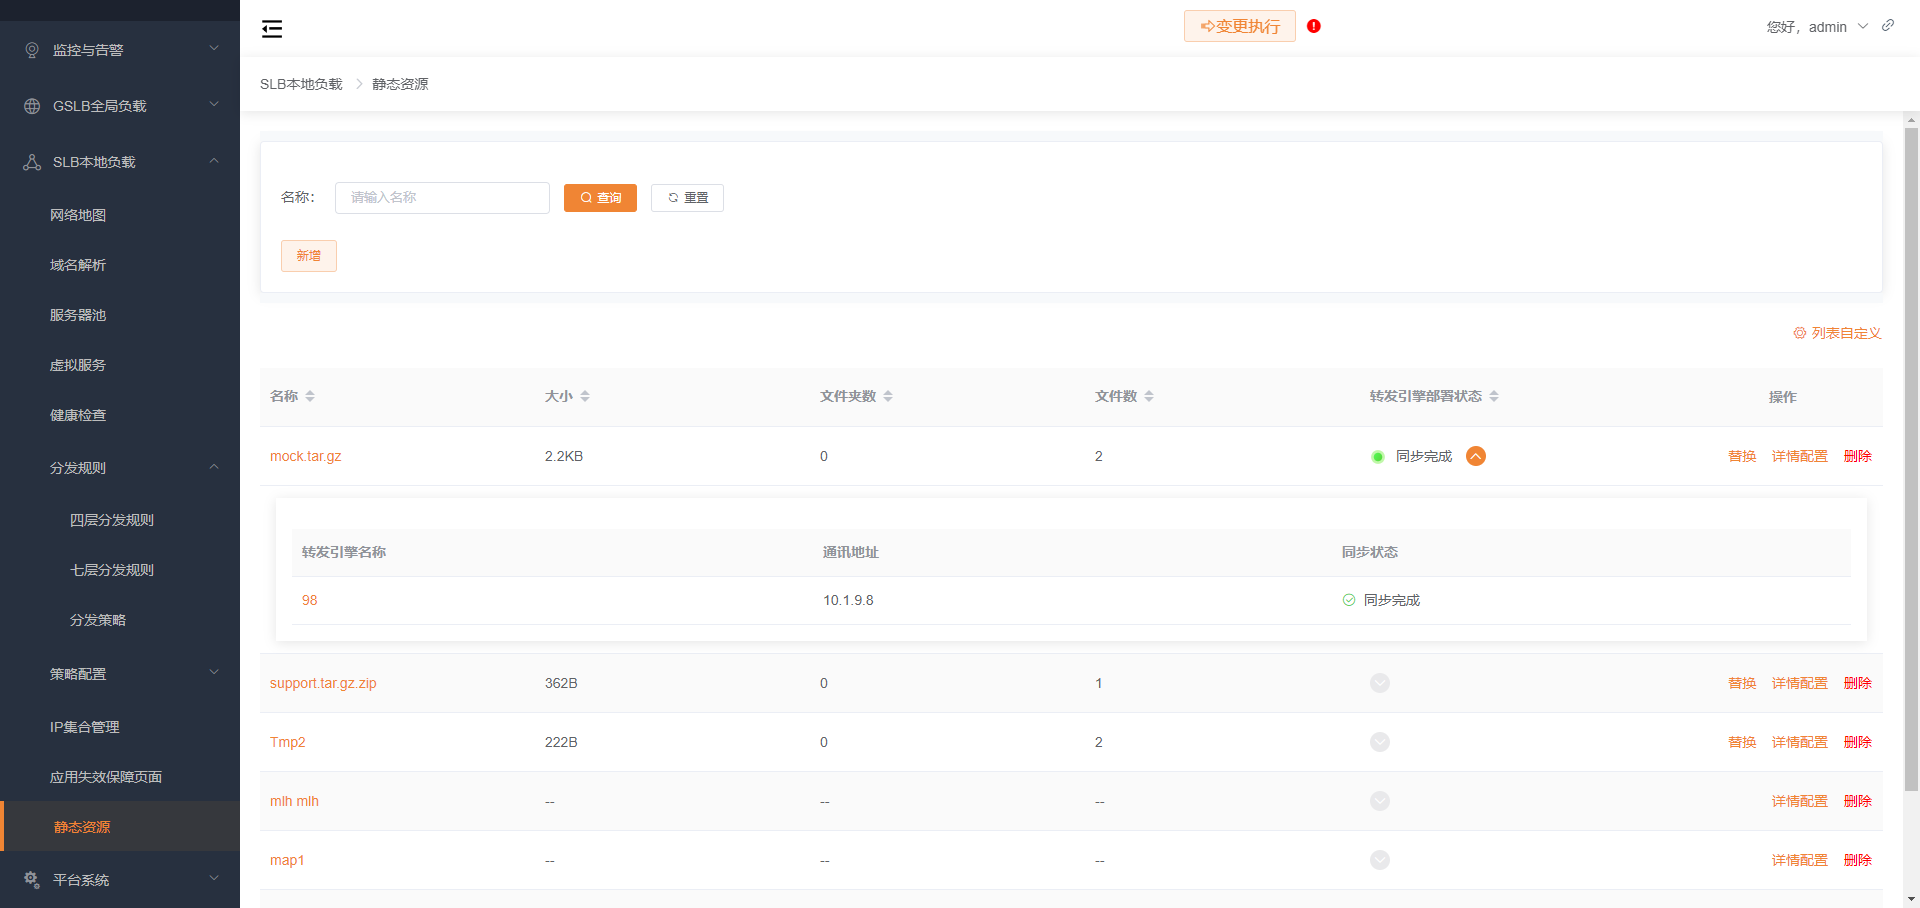Click the 名称 column sort icon
Image resolution: width=1920 pixels, height=908 pixels.
click(x=310, y=397)
